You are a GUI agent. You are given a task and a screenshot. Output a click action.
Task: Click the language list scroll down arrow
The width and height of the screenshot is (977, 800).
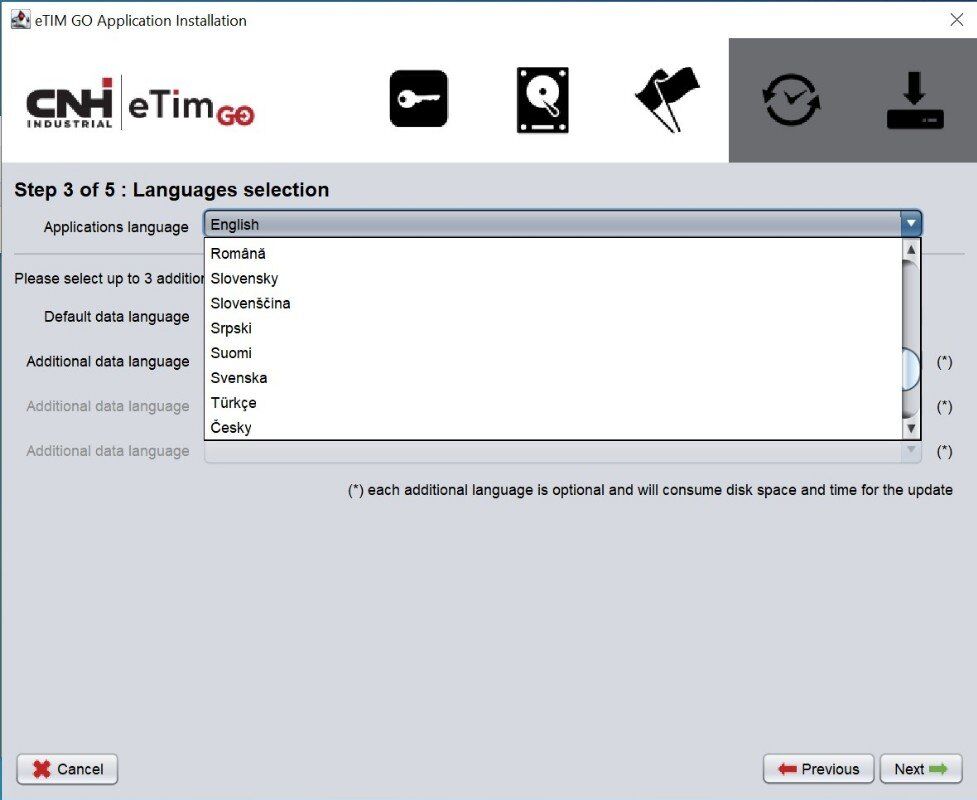911,429
